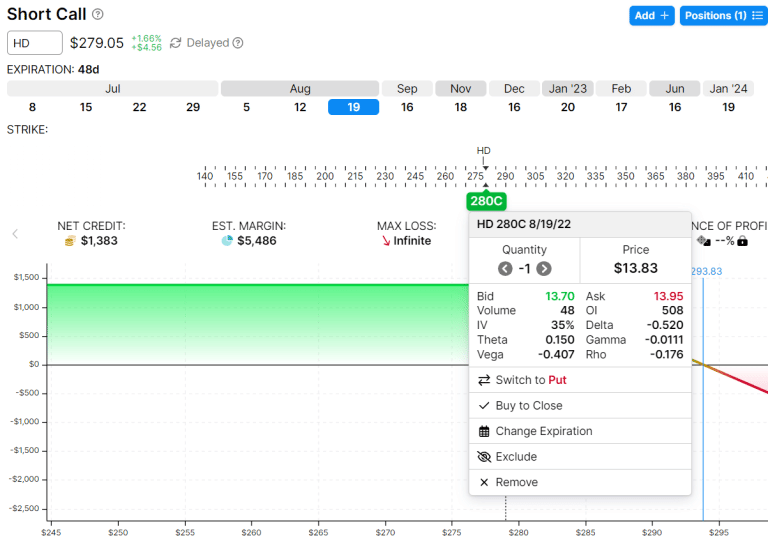The image size is (768, 543).
Task: Decrease quantity with the left arrow
Action: coord(505,268)
